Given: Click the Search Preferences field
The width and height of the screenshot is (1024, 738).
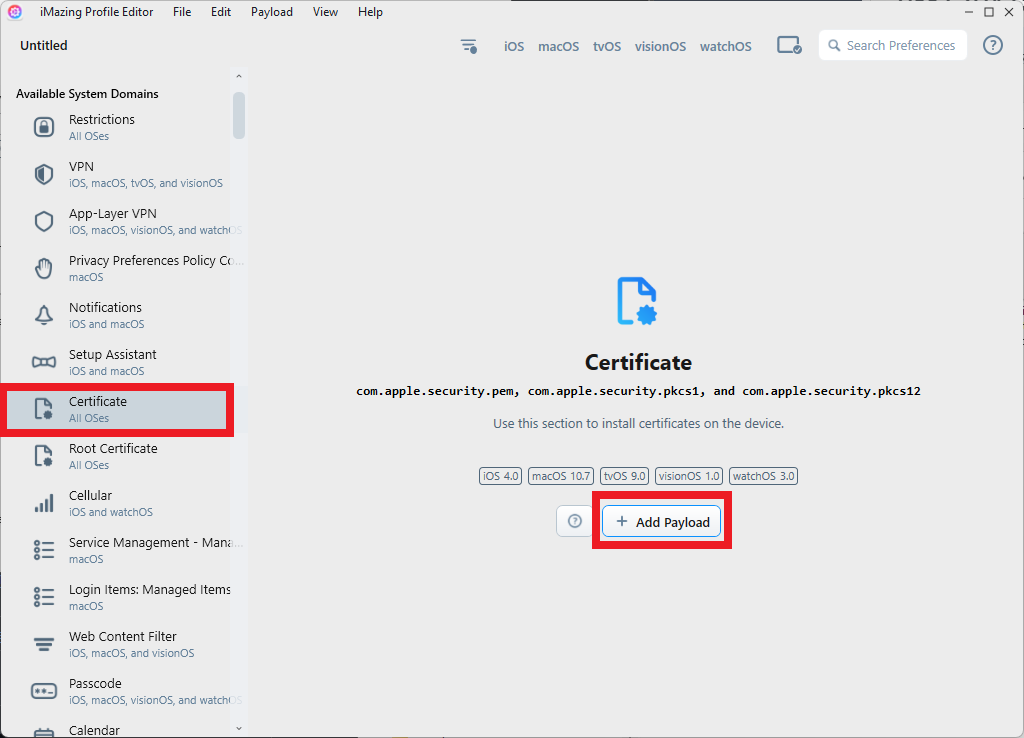Looking at the screenshot, I should coord(893,45).
